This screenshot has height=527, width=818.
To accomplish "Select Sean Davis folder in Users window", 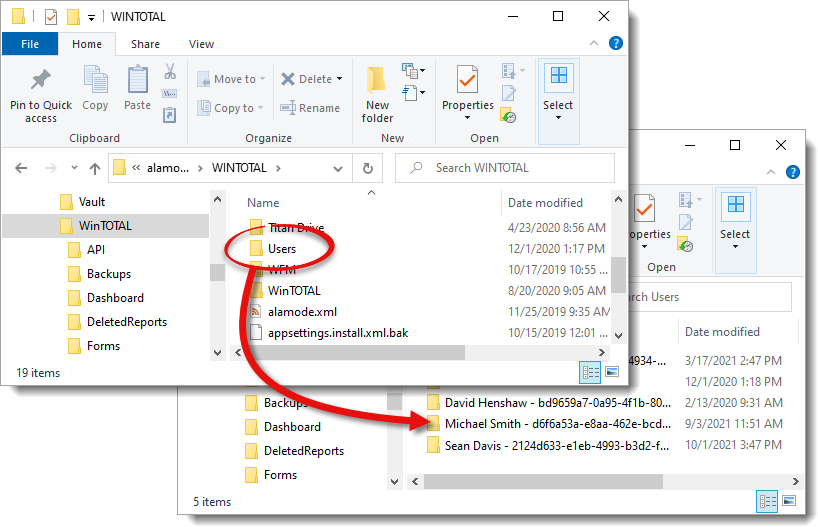I will coord(547,446).
